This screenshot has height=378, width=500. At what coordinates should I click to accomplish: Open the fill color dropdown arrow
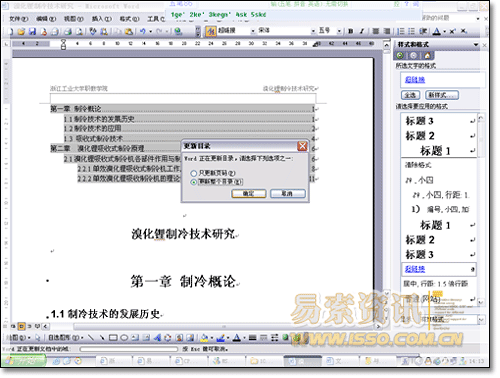pyautogui.click(x=211, y=338)
